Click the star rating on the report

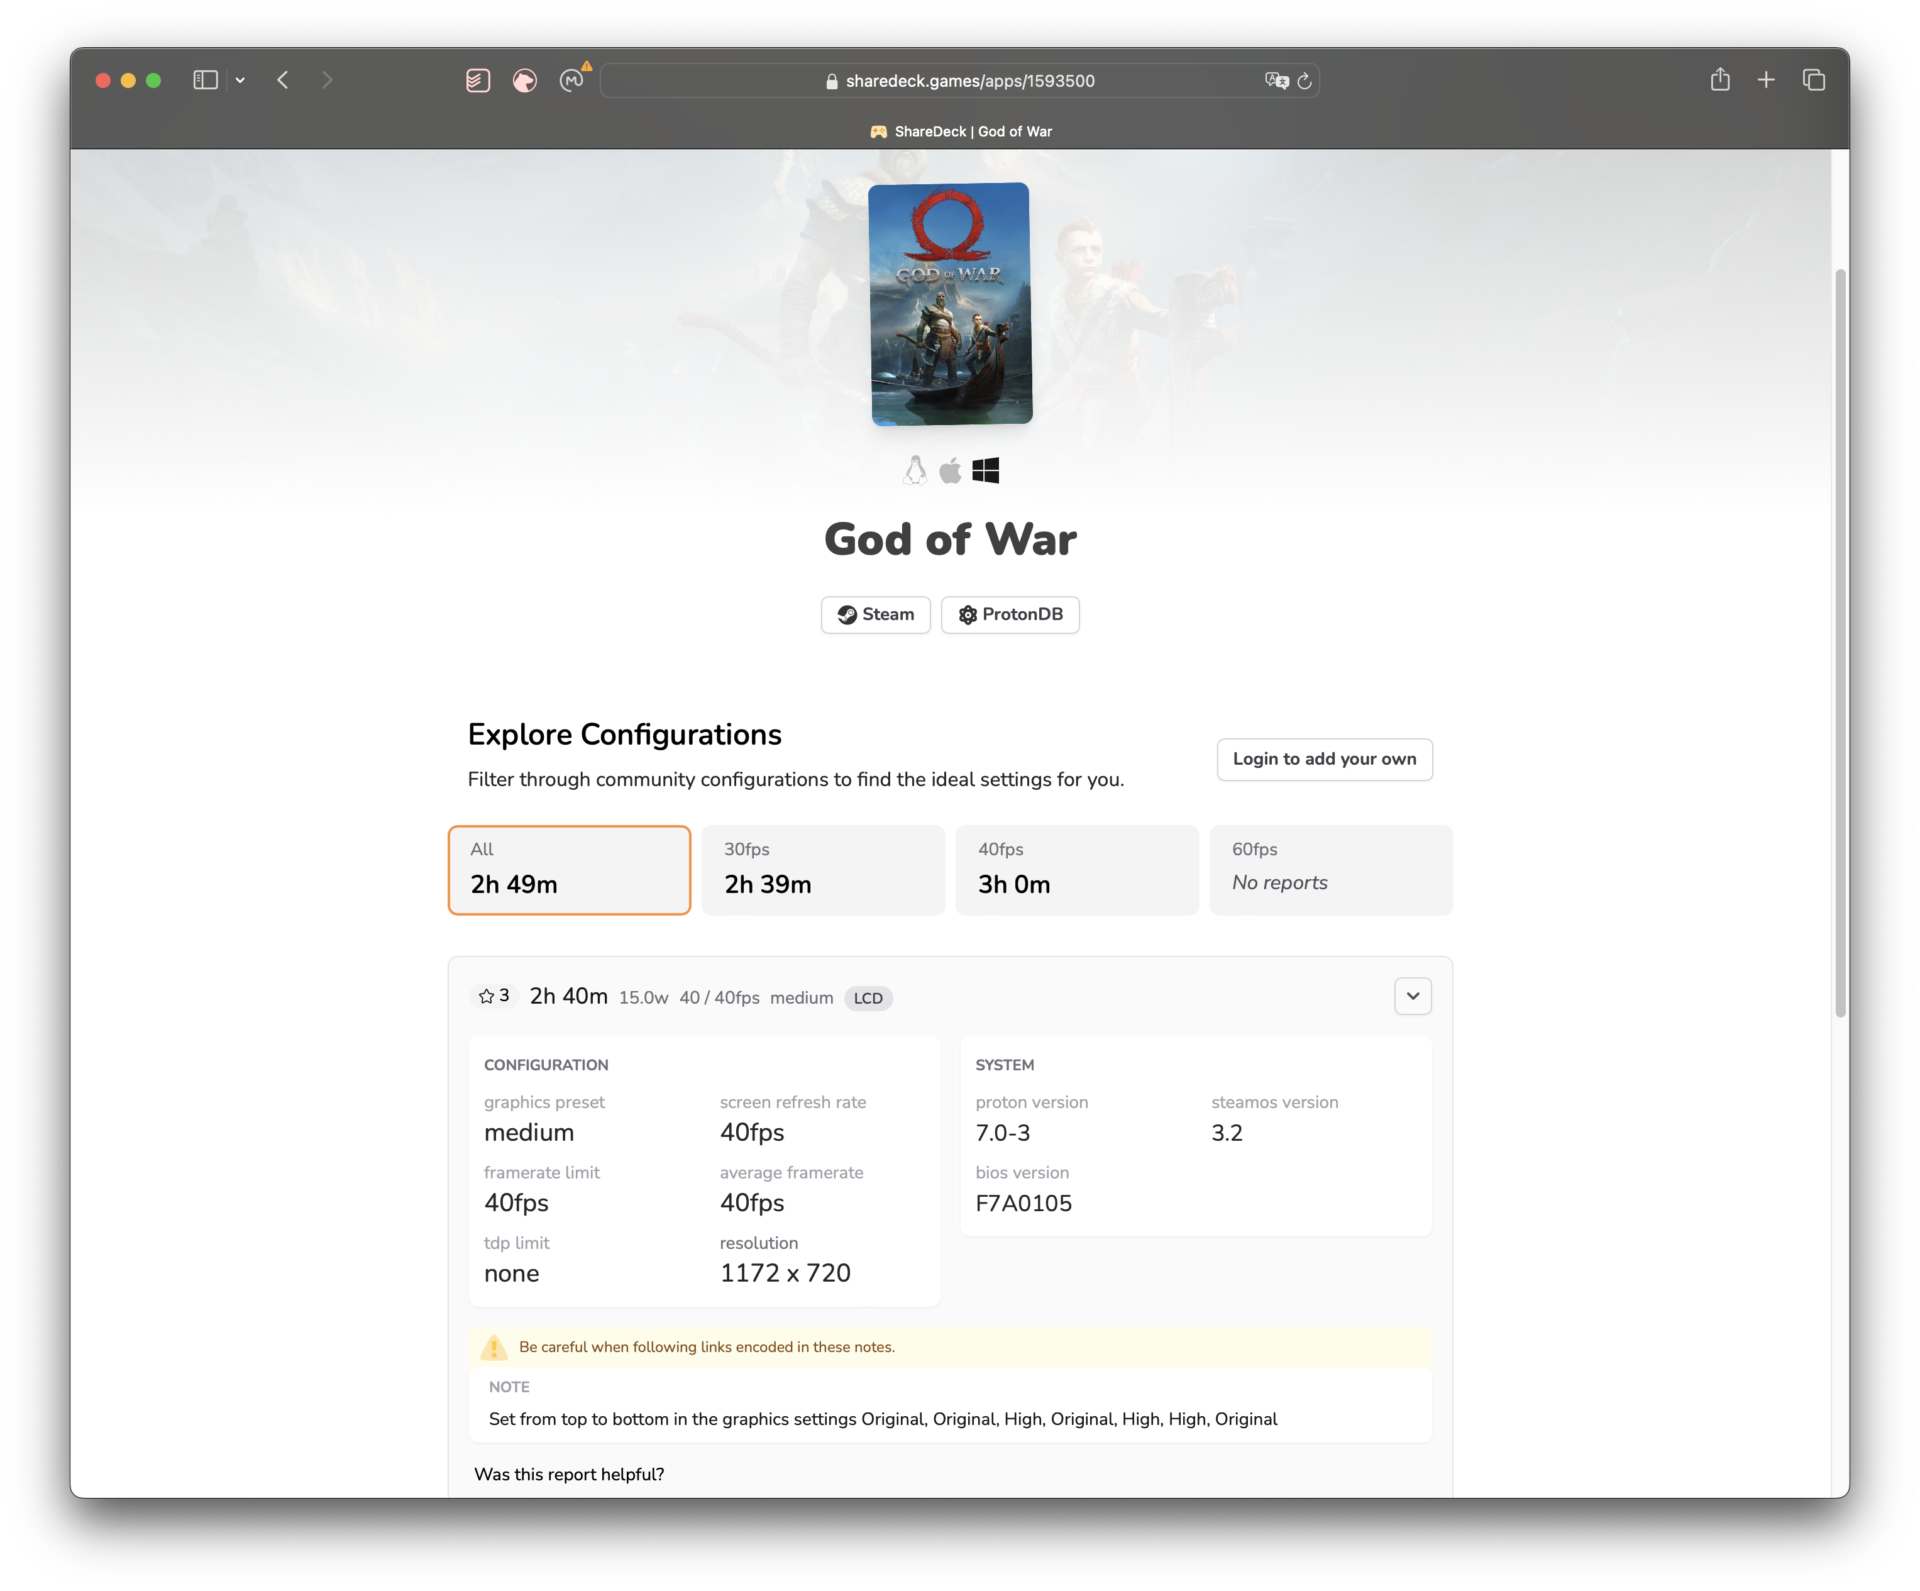(x=494, y=996)
